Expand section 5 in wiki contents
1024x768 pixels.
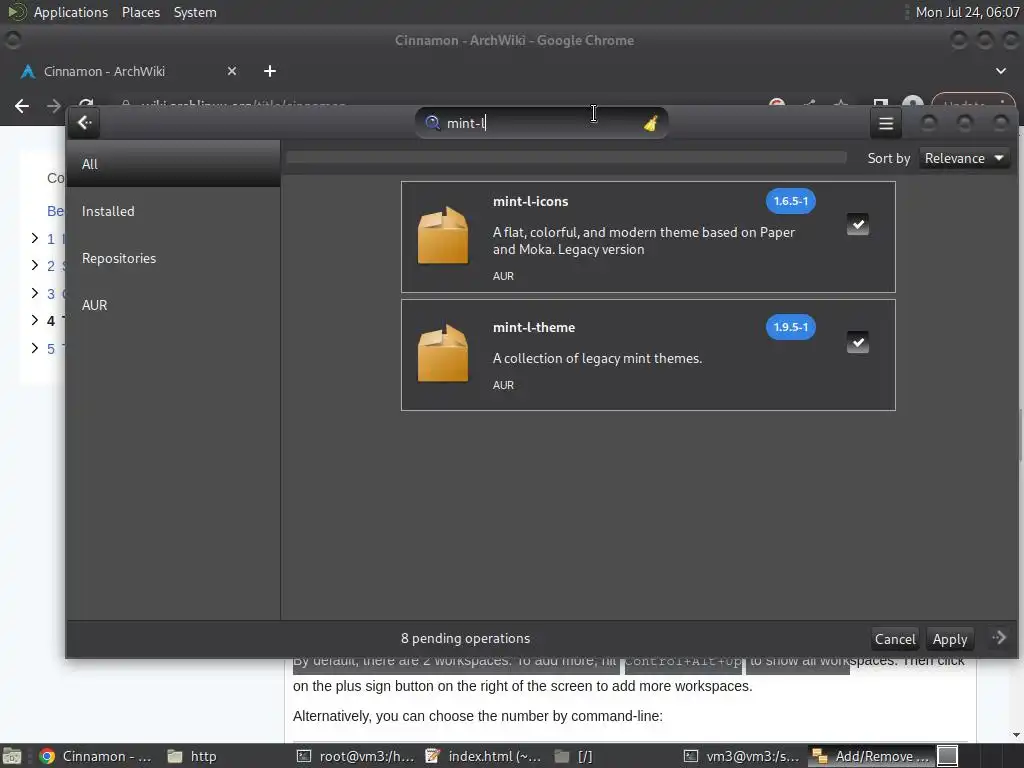coord(35,348)
